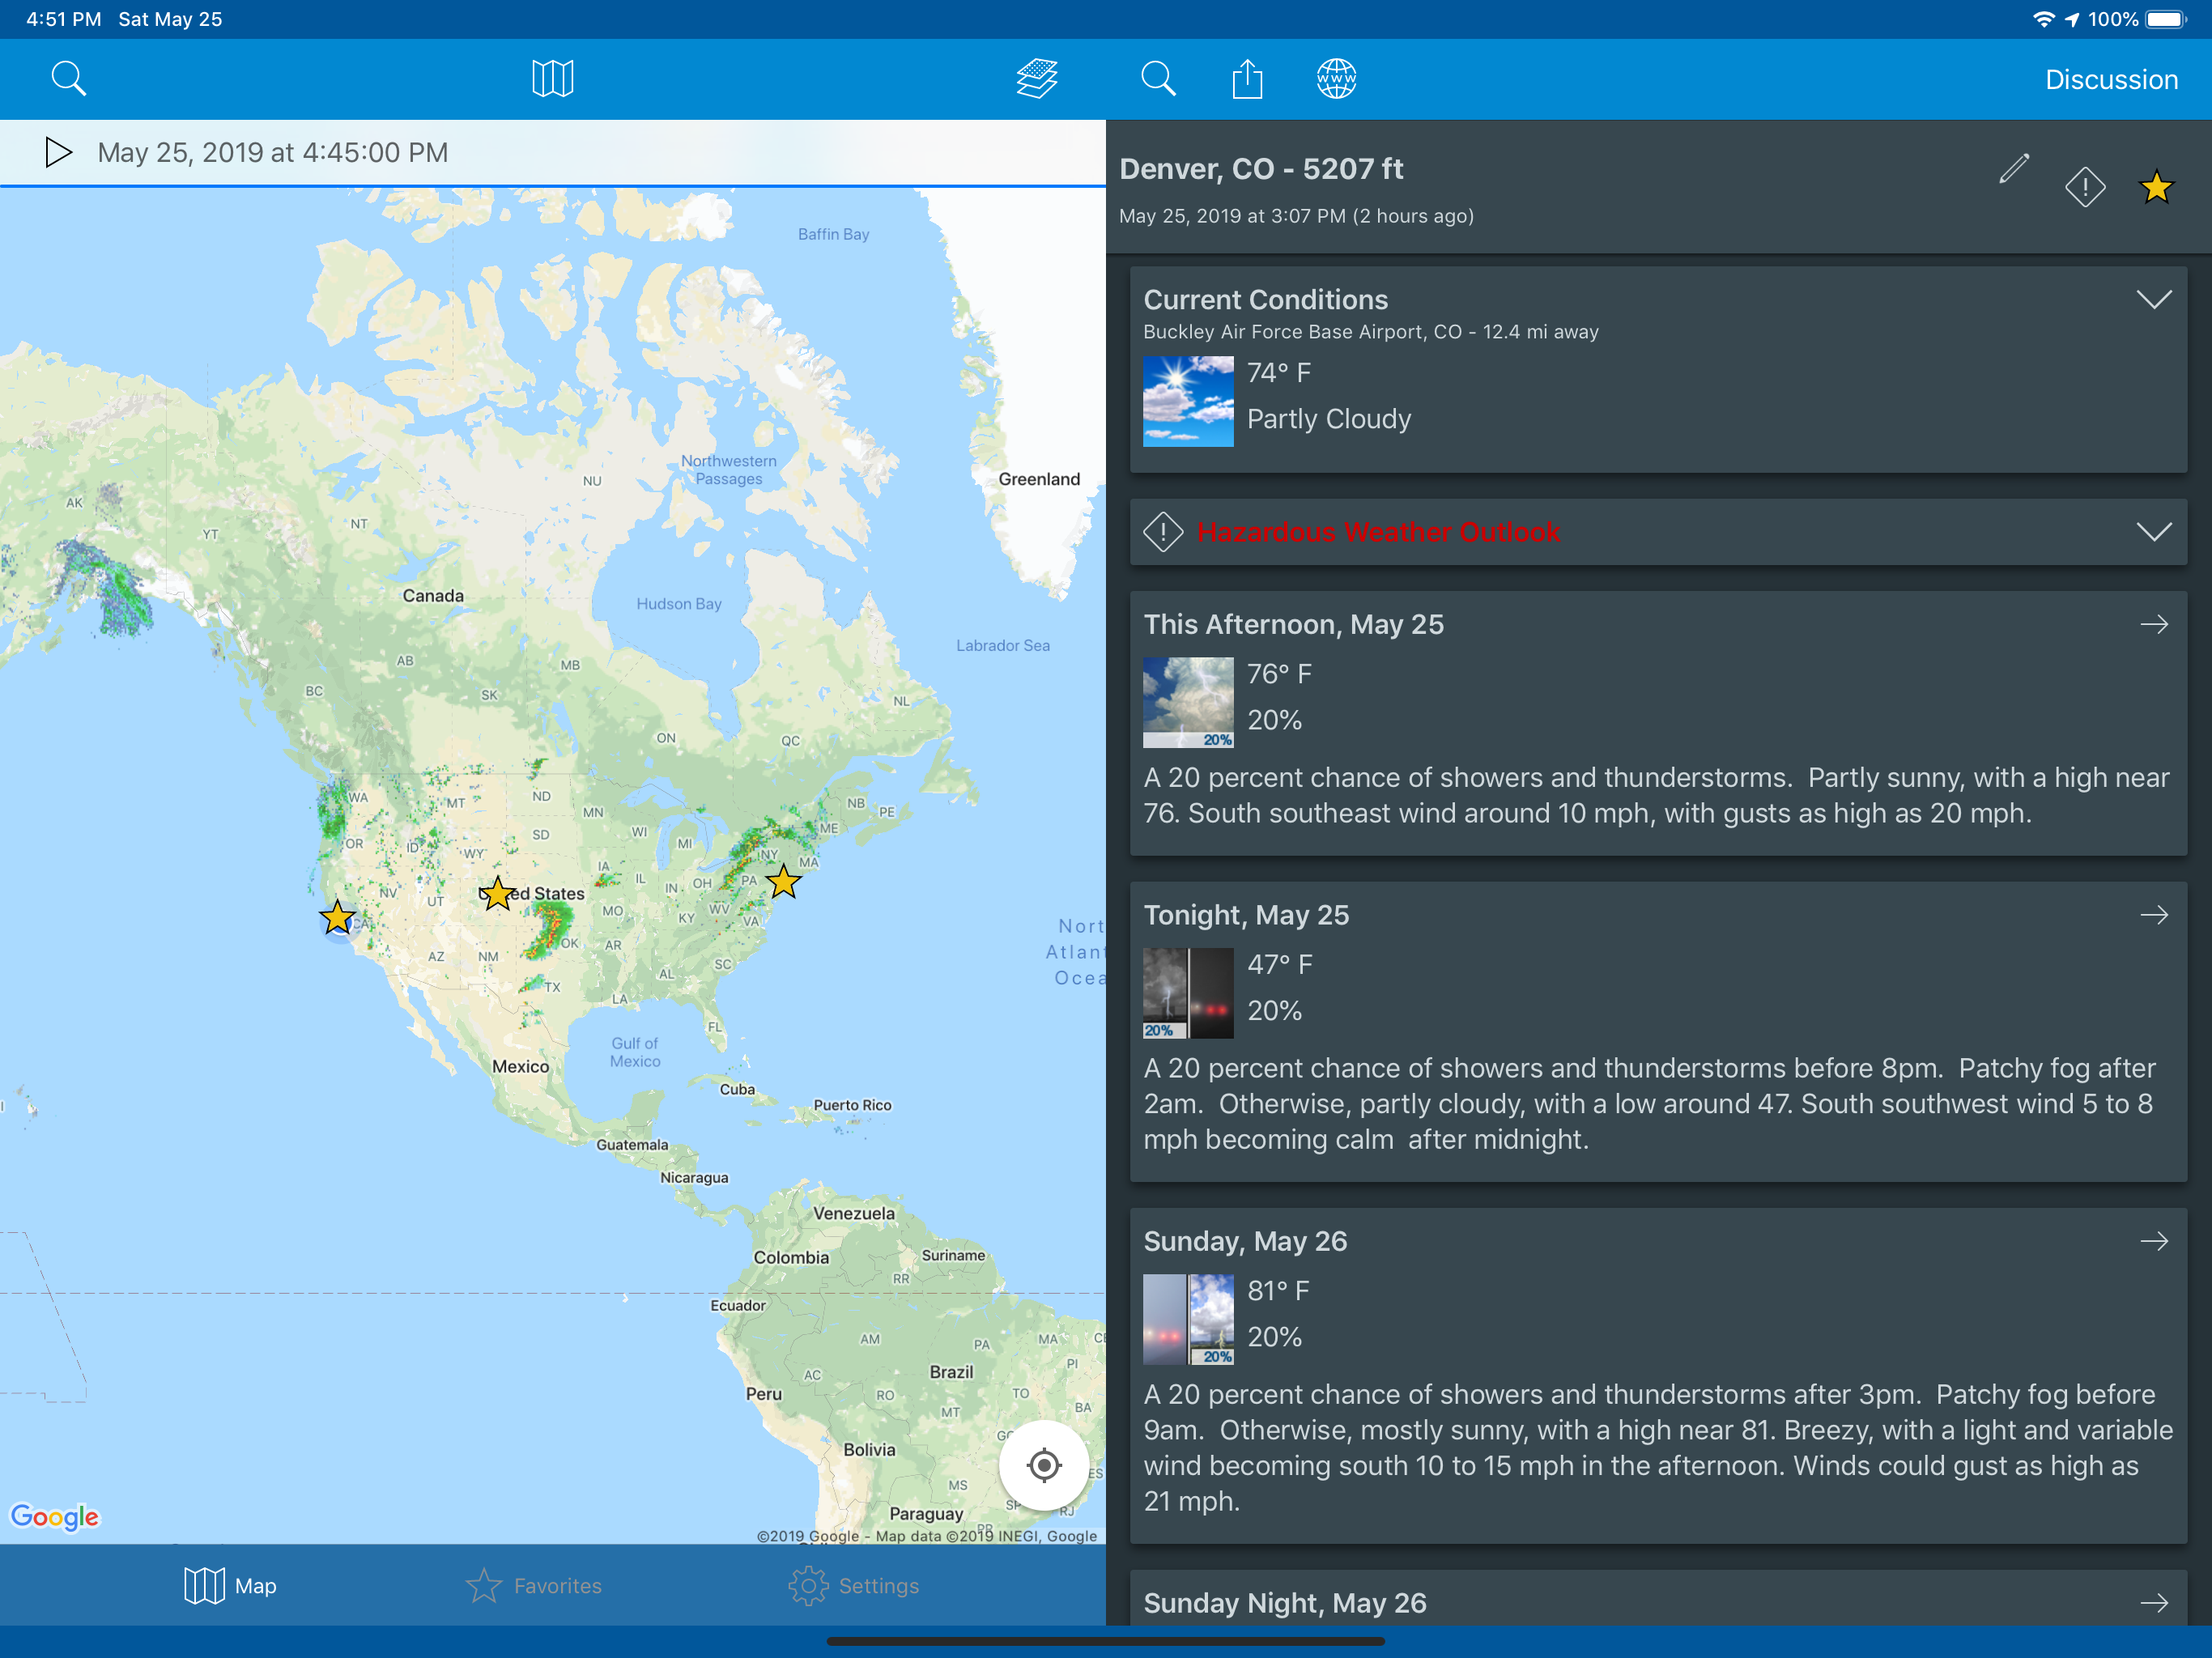Toggle the Denver favorite star
The image size is (2212, 1658).
point(2156,187)
